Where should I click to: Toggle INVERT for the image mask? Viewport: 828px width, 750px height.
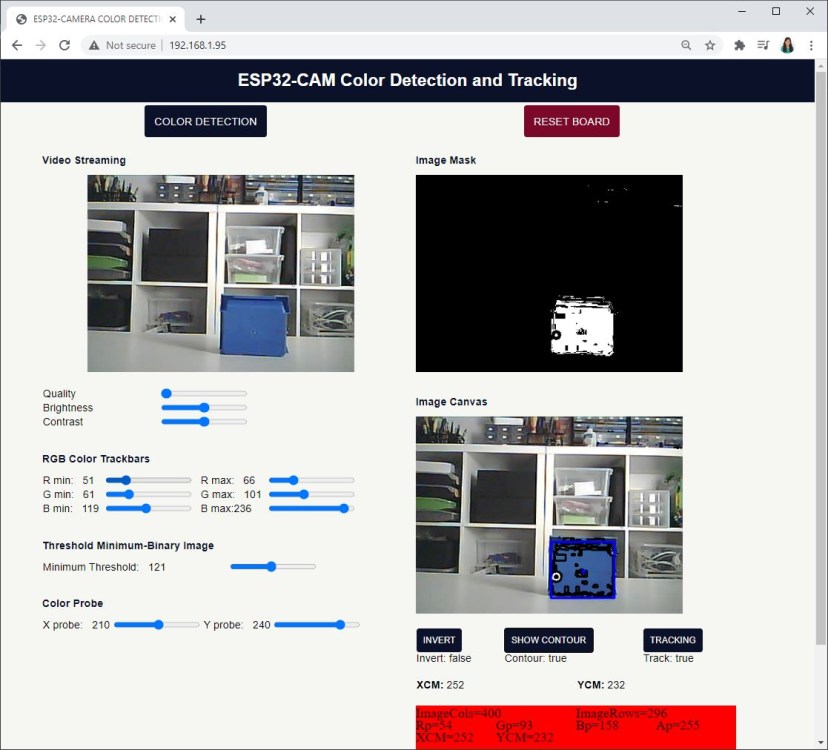(438, 640)
